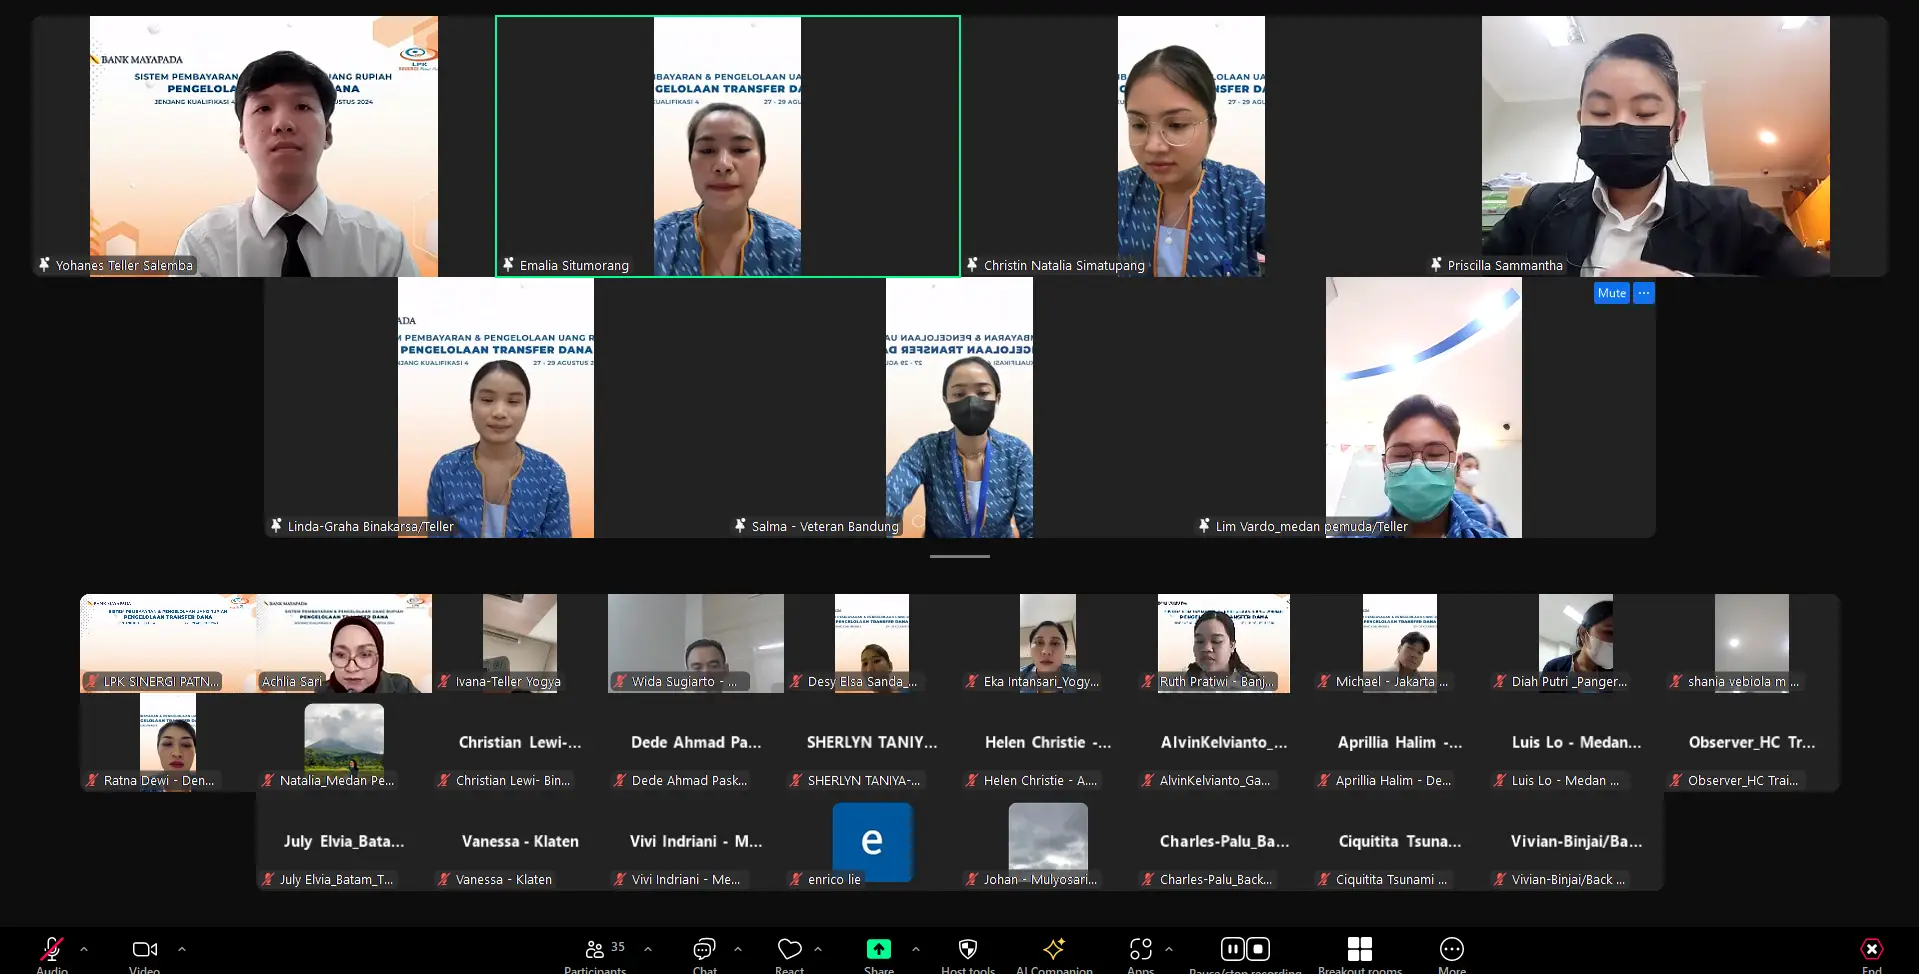This screenshot has height=974, width=1919.
Task: Click the green Share screen button
Action: [878, 950]
